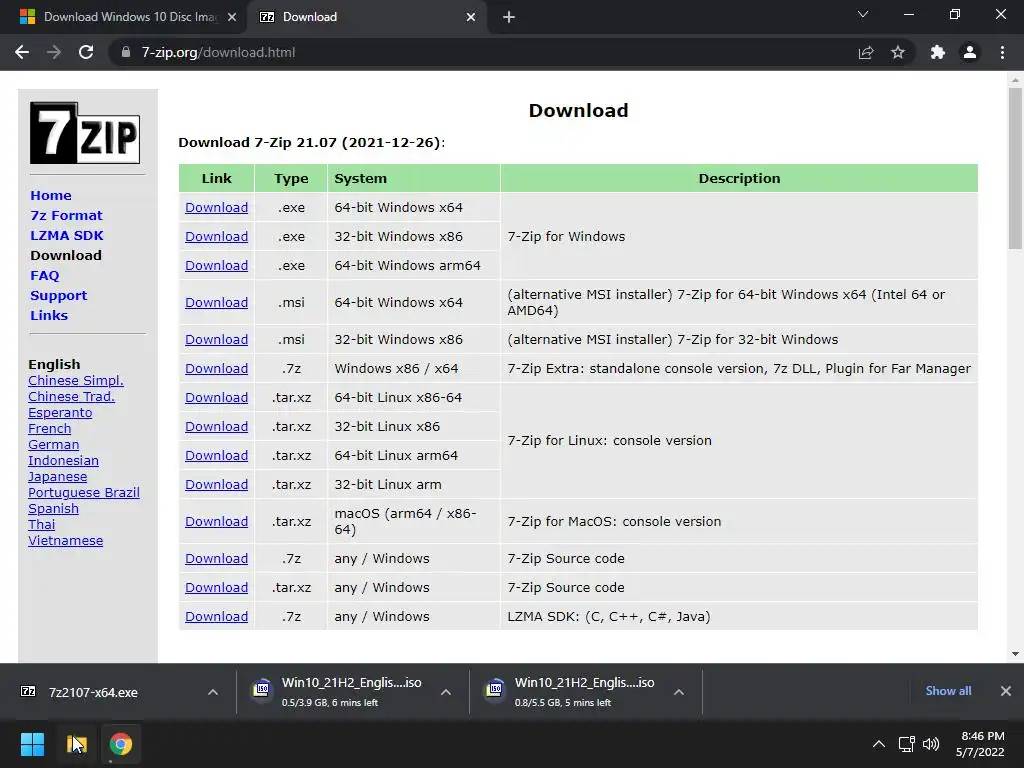Open File Explorer from the taskbar
1024x768 pixels.
76,744
